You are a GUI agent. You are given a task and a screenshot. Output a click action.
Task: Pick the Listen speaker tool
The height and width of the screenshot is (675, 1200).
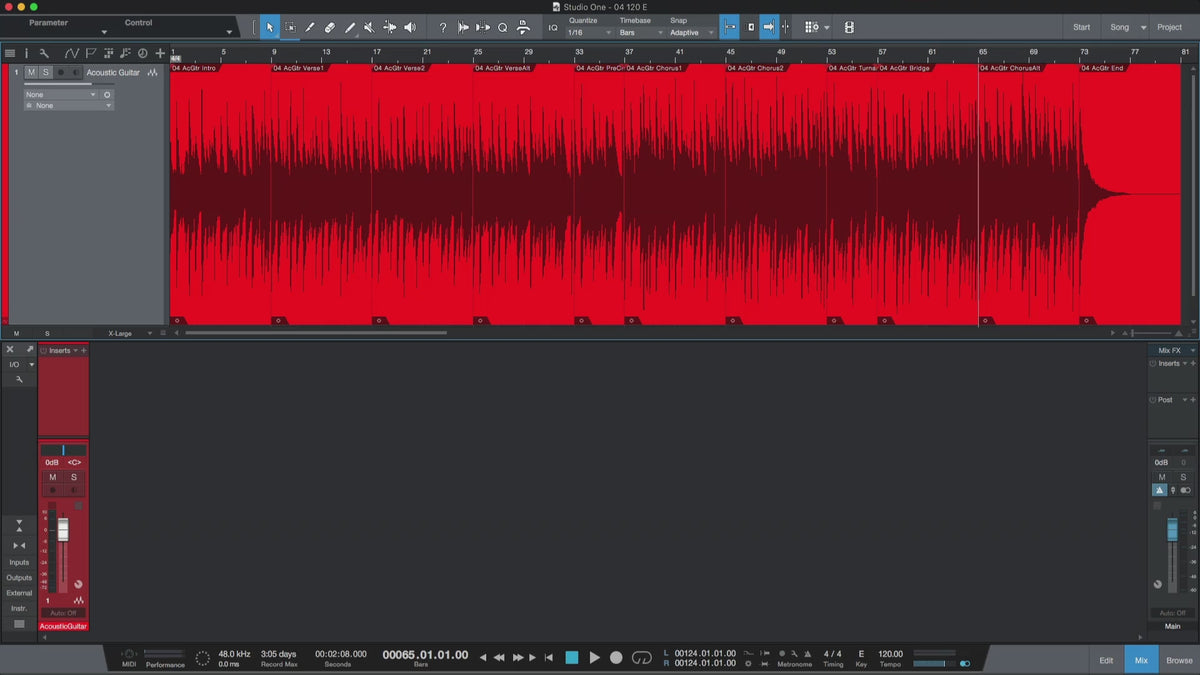click(x=410, y=27)
